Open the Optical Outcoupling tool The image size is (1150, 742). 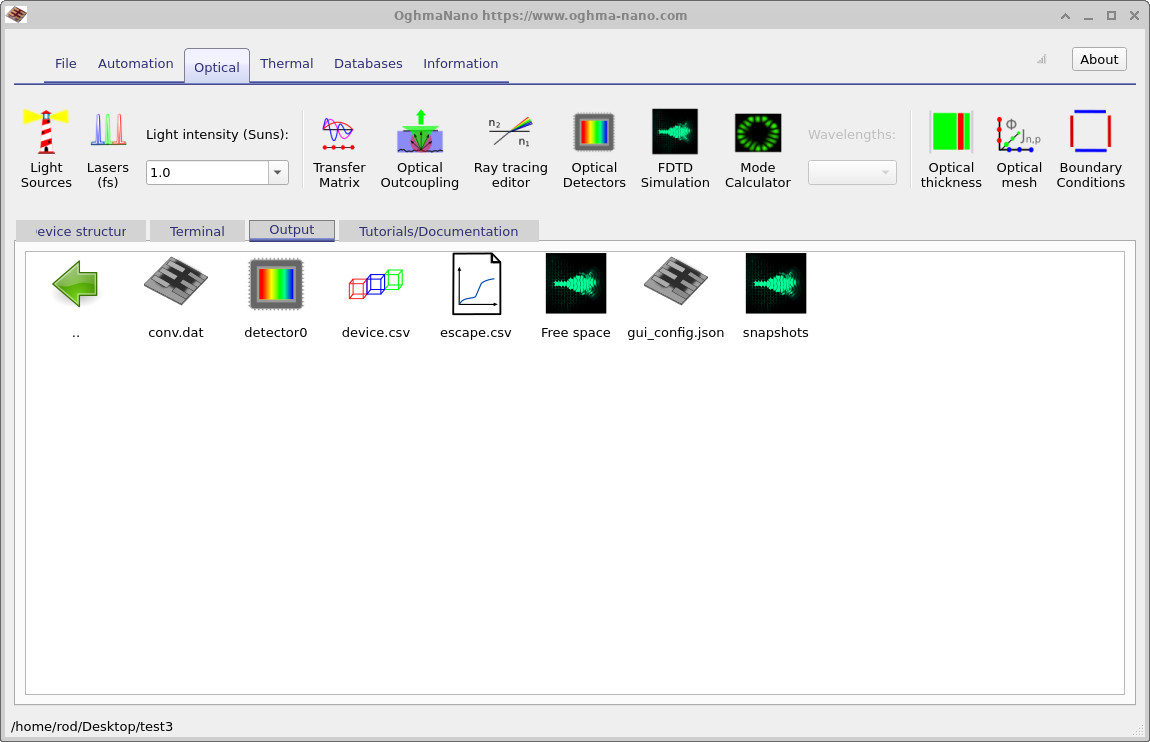click(x=420, y=148)
